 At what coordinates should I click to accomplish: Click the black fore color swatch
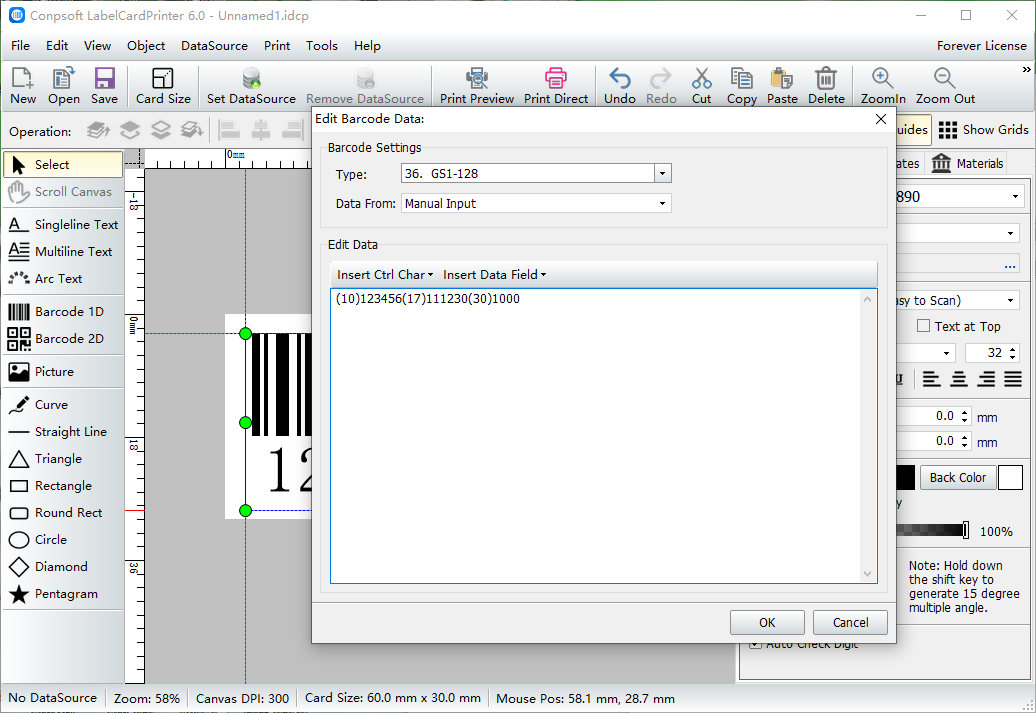click(906, 478)
